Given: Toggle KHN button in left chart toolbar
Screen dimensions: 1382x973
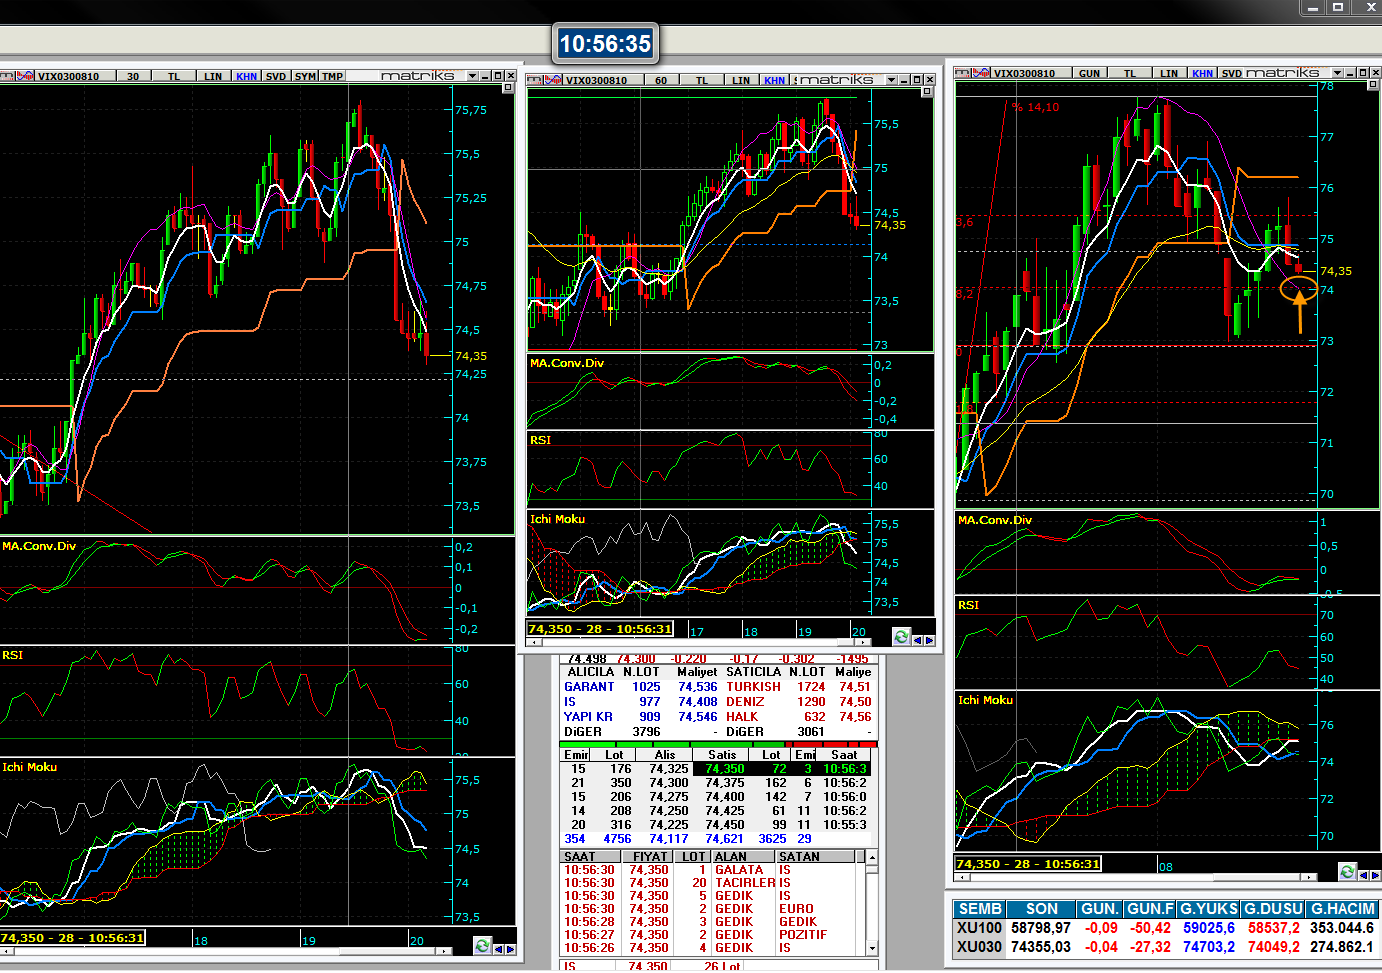Looking at the screenshot, I should coord(246,76).
